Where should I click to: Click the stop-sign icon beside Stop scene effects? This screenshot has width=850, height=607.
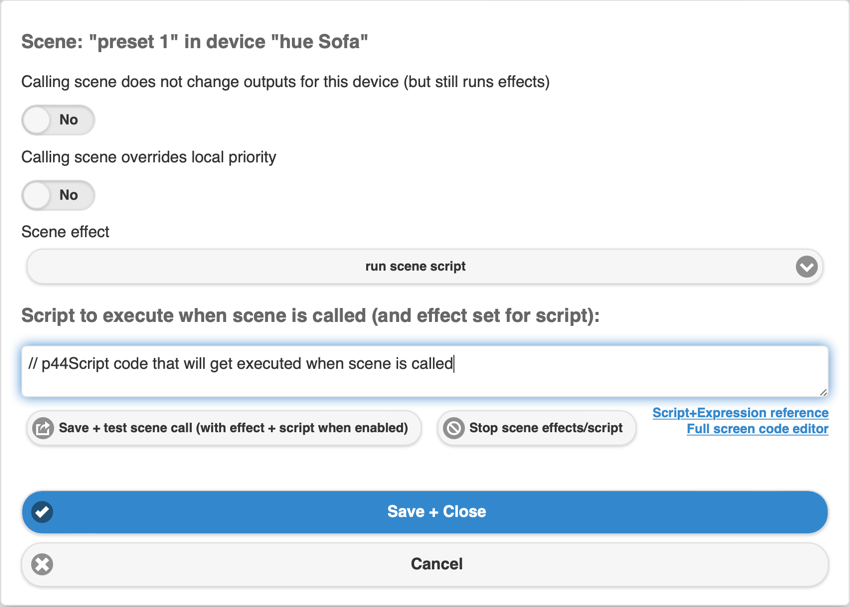coord(455,428)
